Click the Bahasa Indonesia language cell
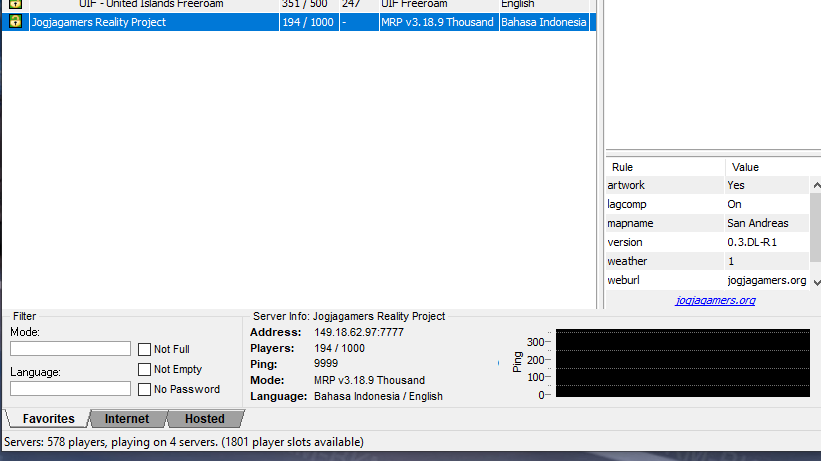This screenshot has width=821, height=461. coord(543,22)
